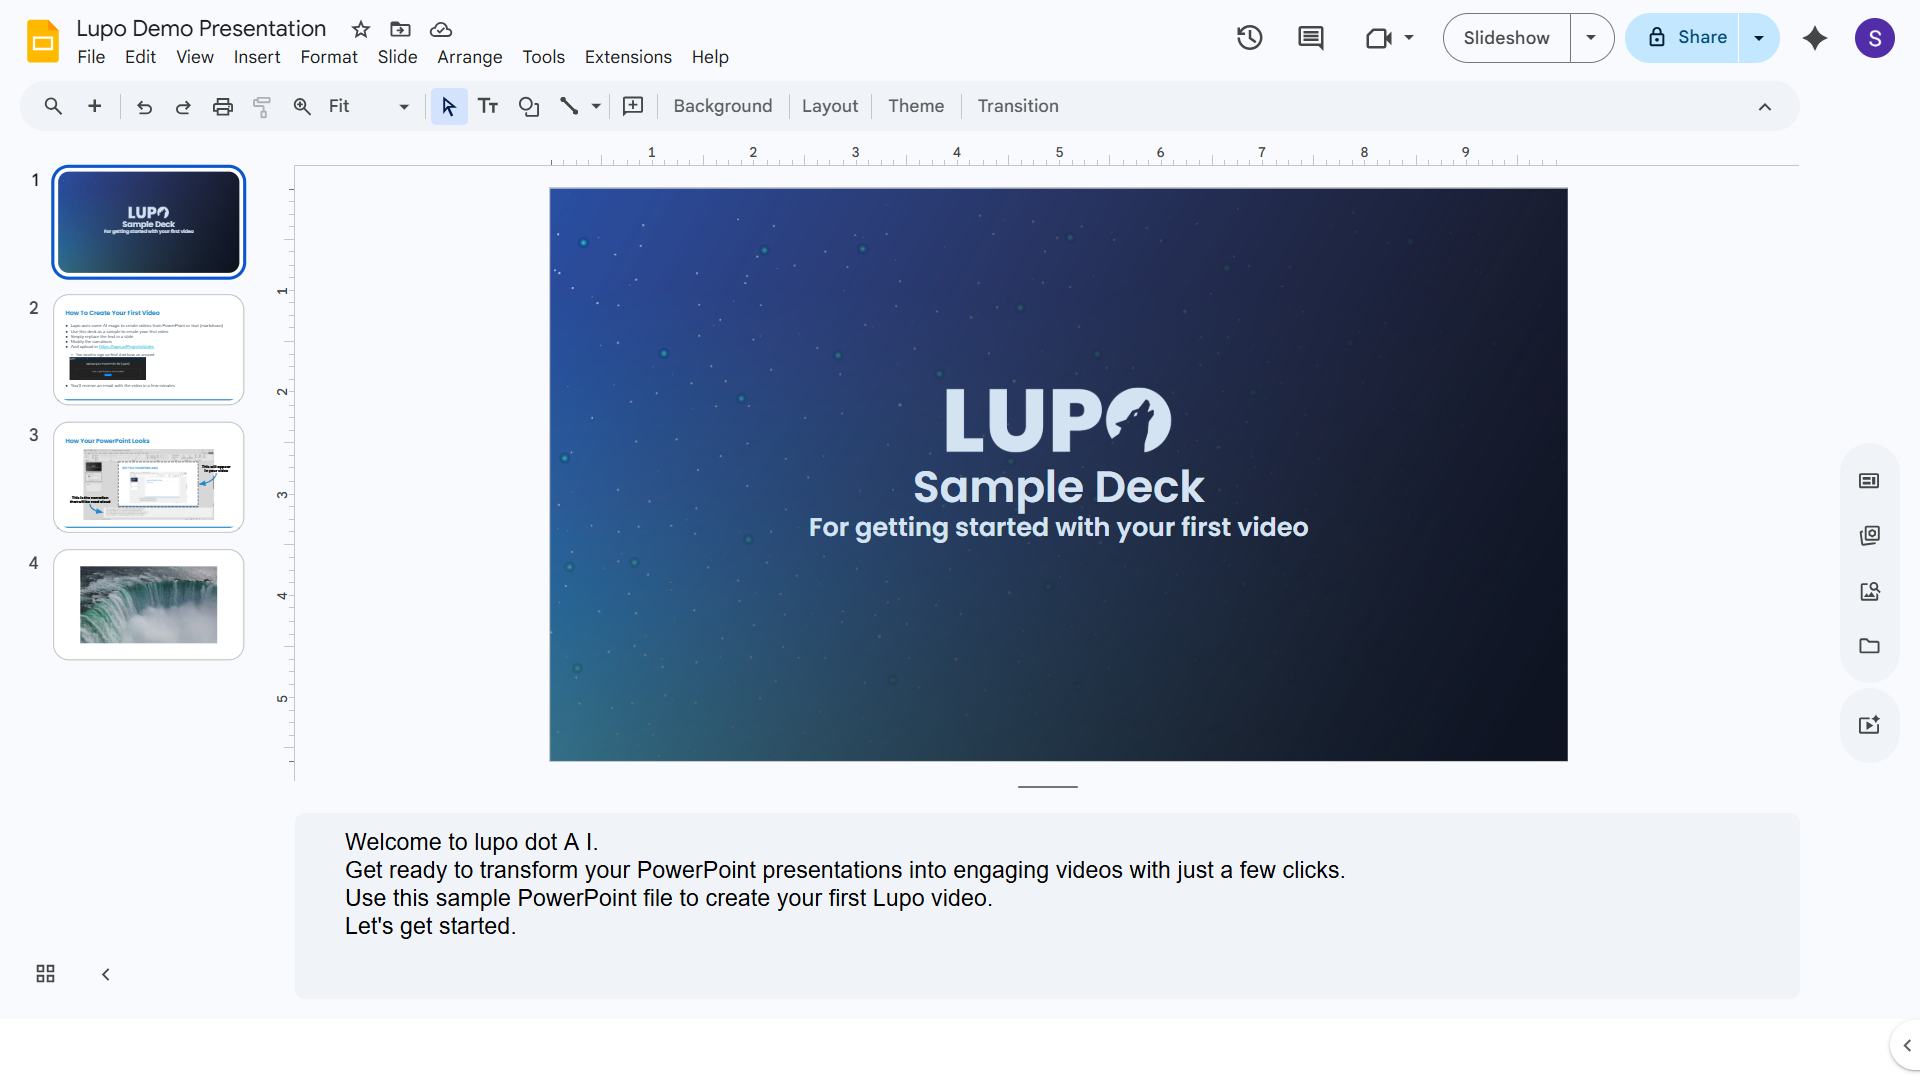Viewport: 1920px width, 1080px height.
Task: Expand the meeting options arrow
Action: pos(1409,38)
